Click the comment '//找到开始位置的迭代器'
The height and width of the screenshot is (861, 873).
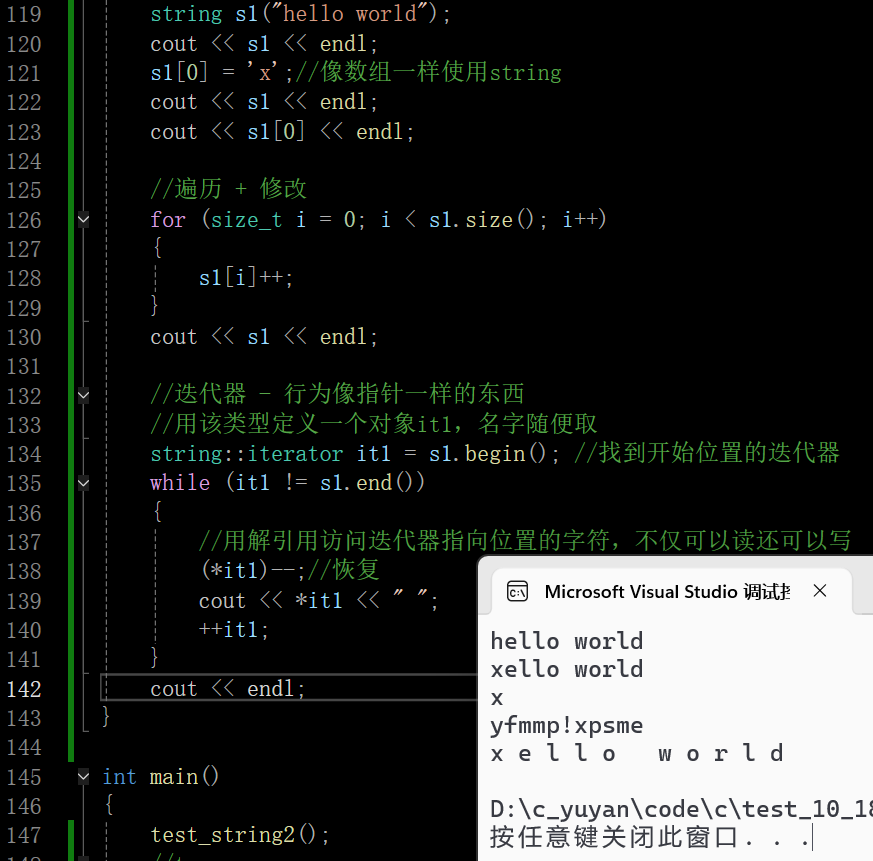click(707, 453)
